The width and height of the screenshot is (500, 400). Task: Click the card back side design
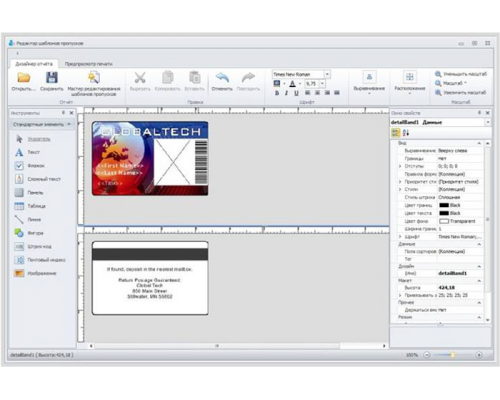(150, 278)
